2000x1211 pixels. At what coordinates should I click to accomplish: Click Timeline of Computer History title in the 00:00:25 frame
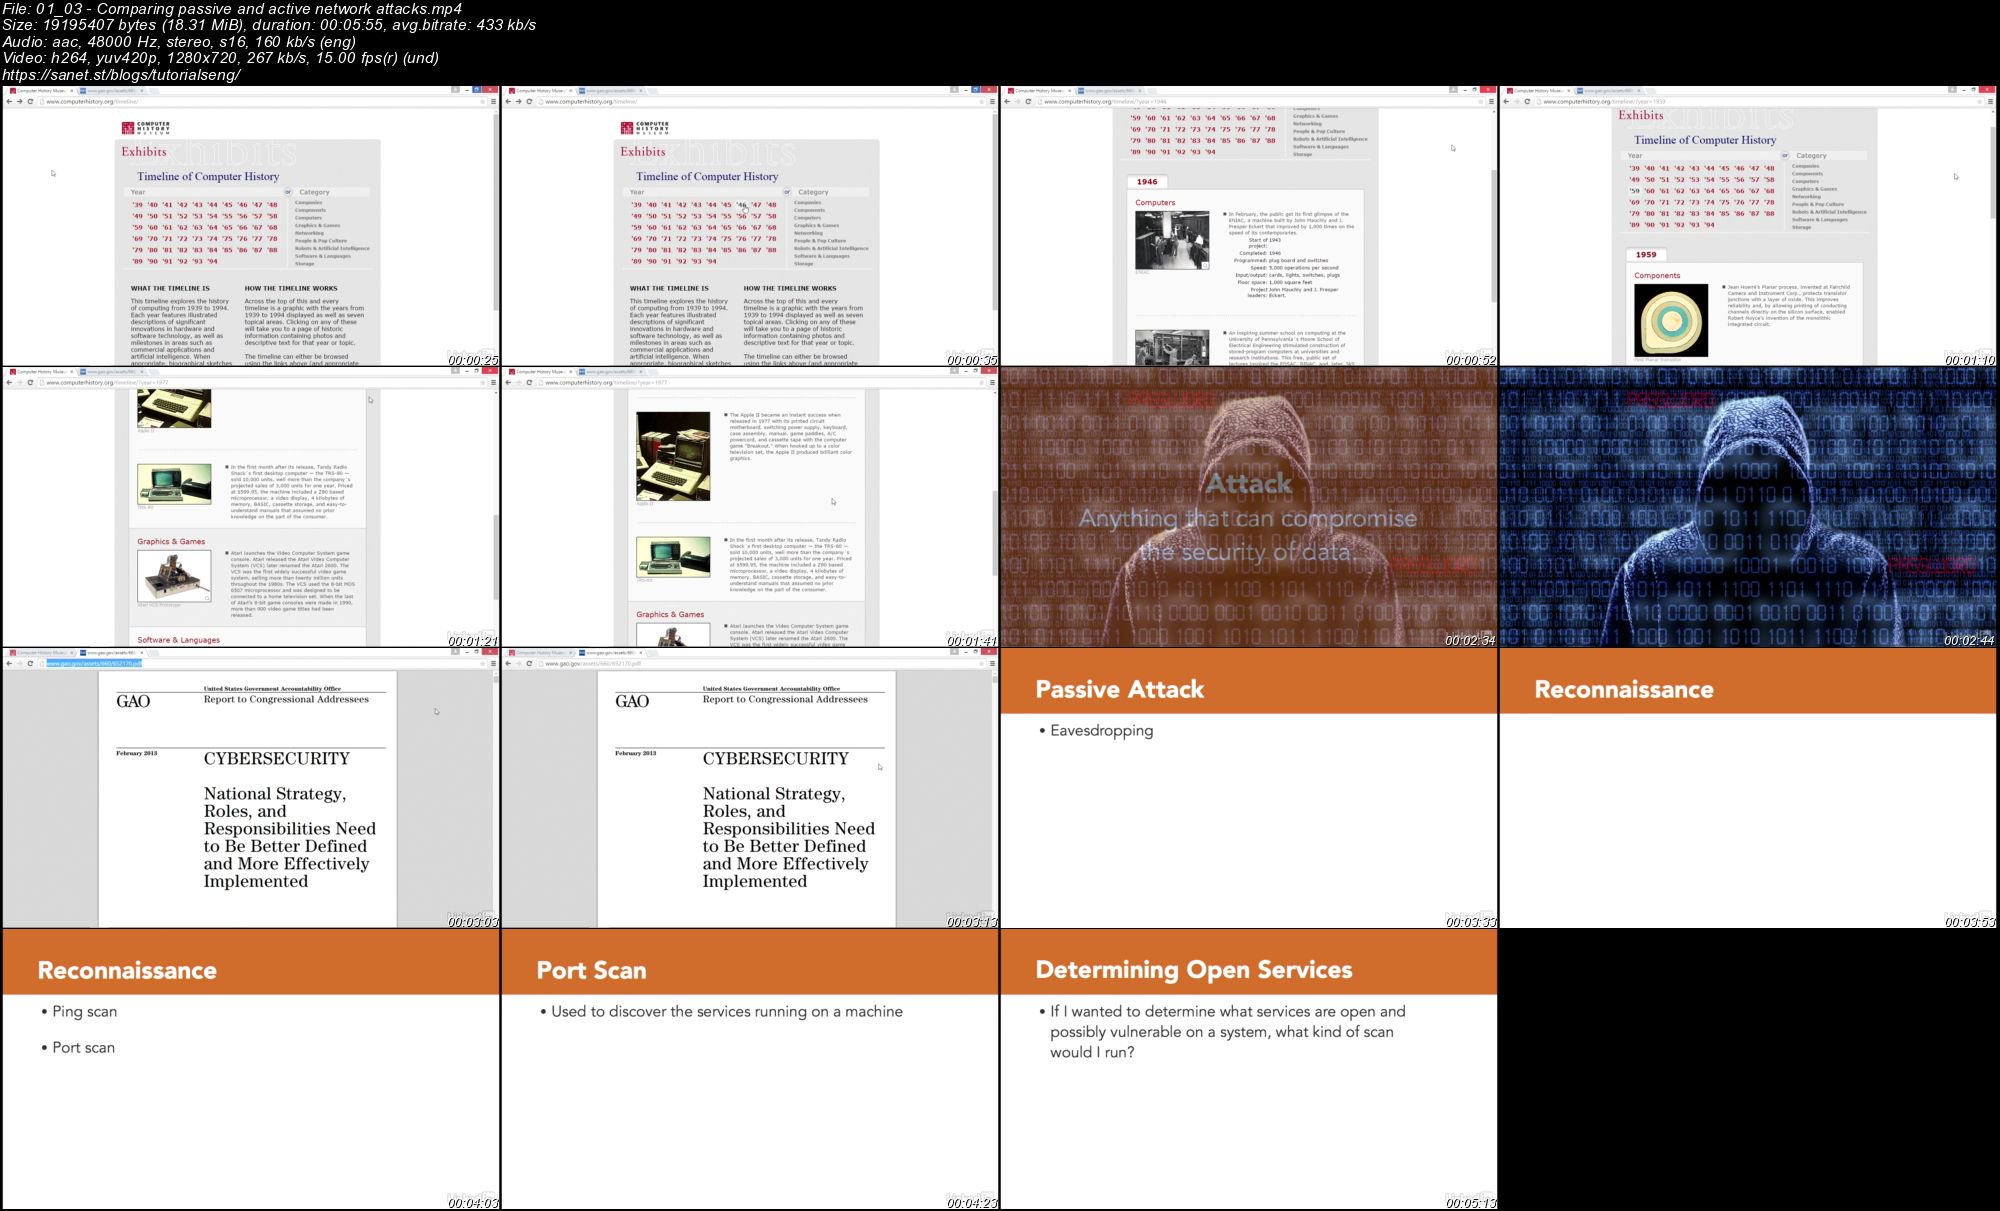[208, 177]
